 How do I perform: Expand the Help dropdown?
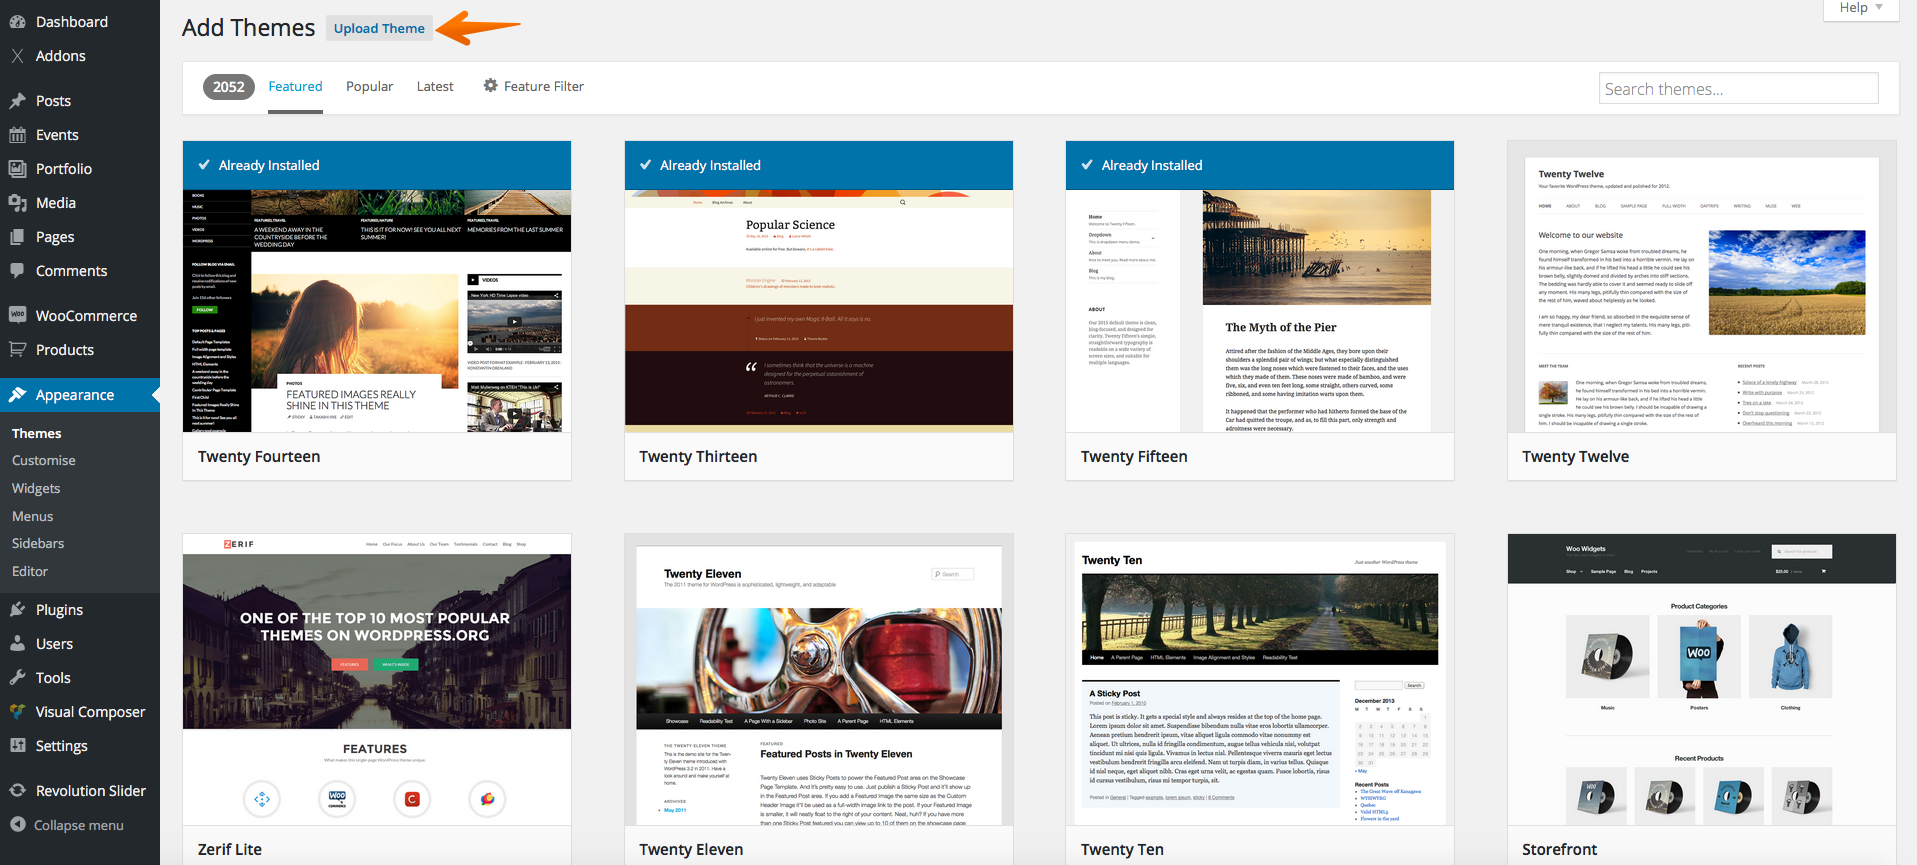point(1861,8)
